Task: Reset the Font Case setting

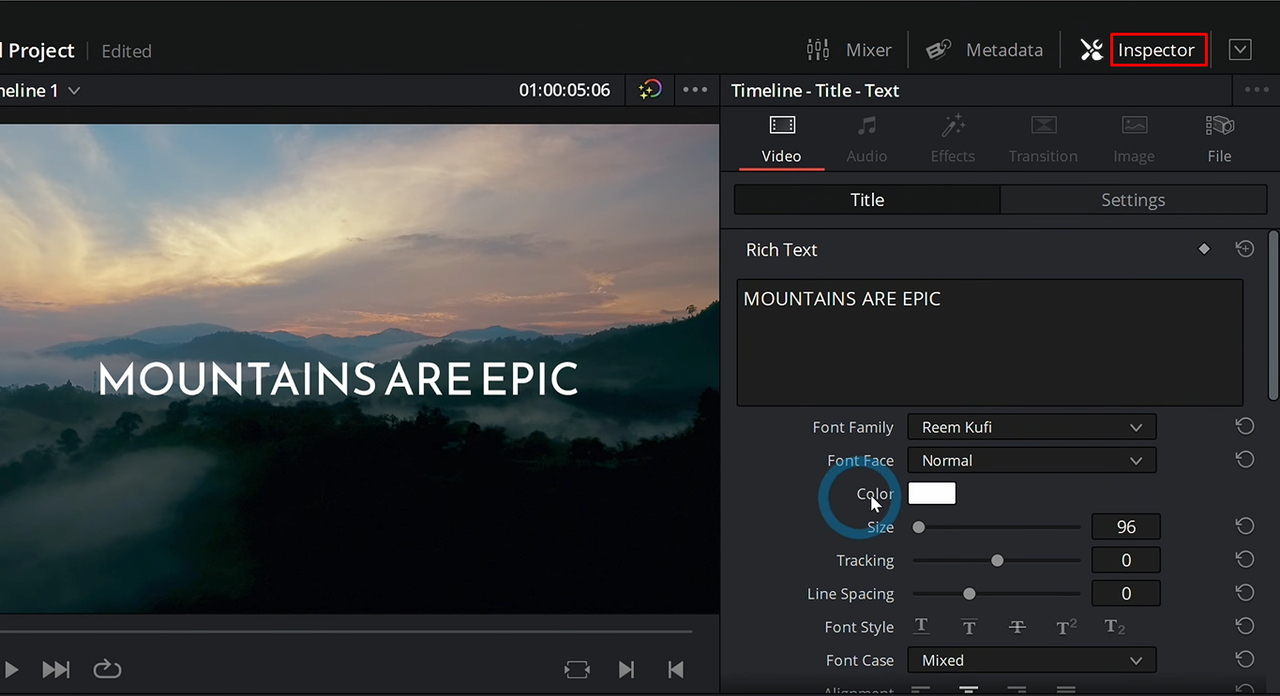Action: point(1244,659)
